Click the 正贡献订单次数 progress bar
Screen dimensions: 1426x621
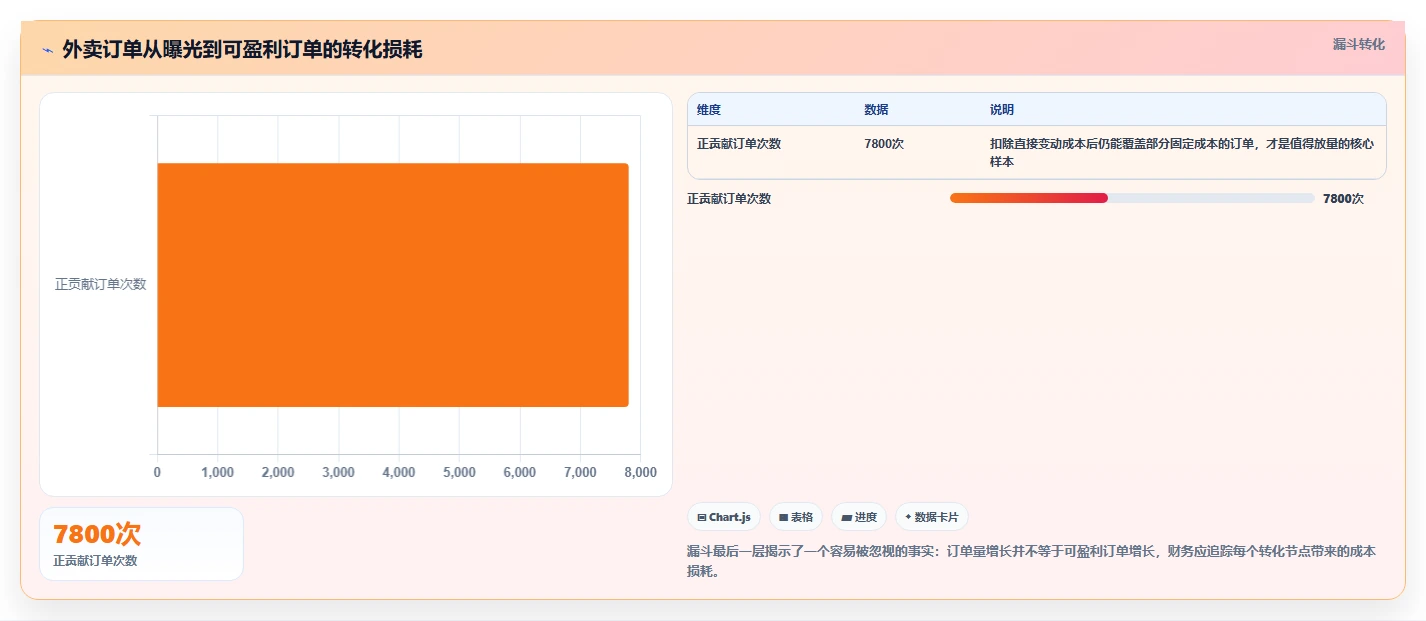pyautogui.click(x=1132, y=198)
